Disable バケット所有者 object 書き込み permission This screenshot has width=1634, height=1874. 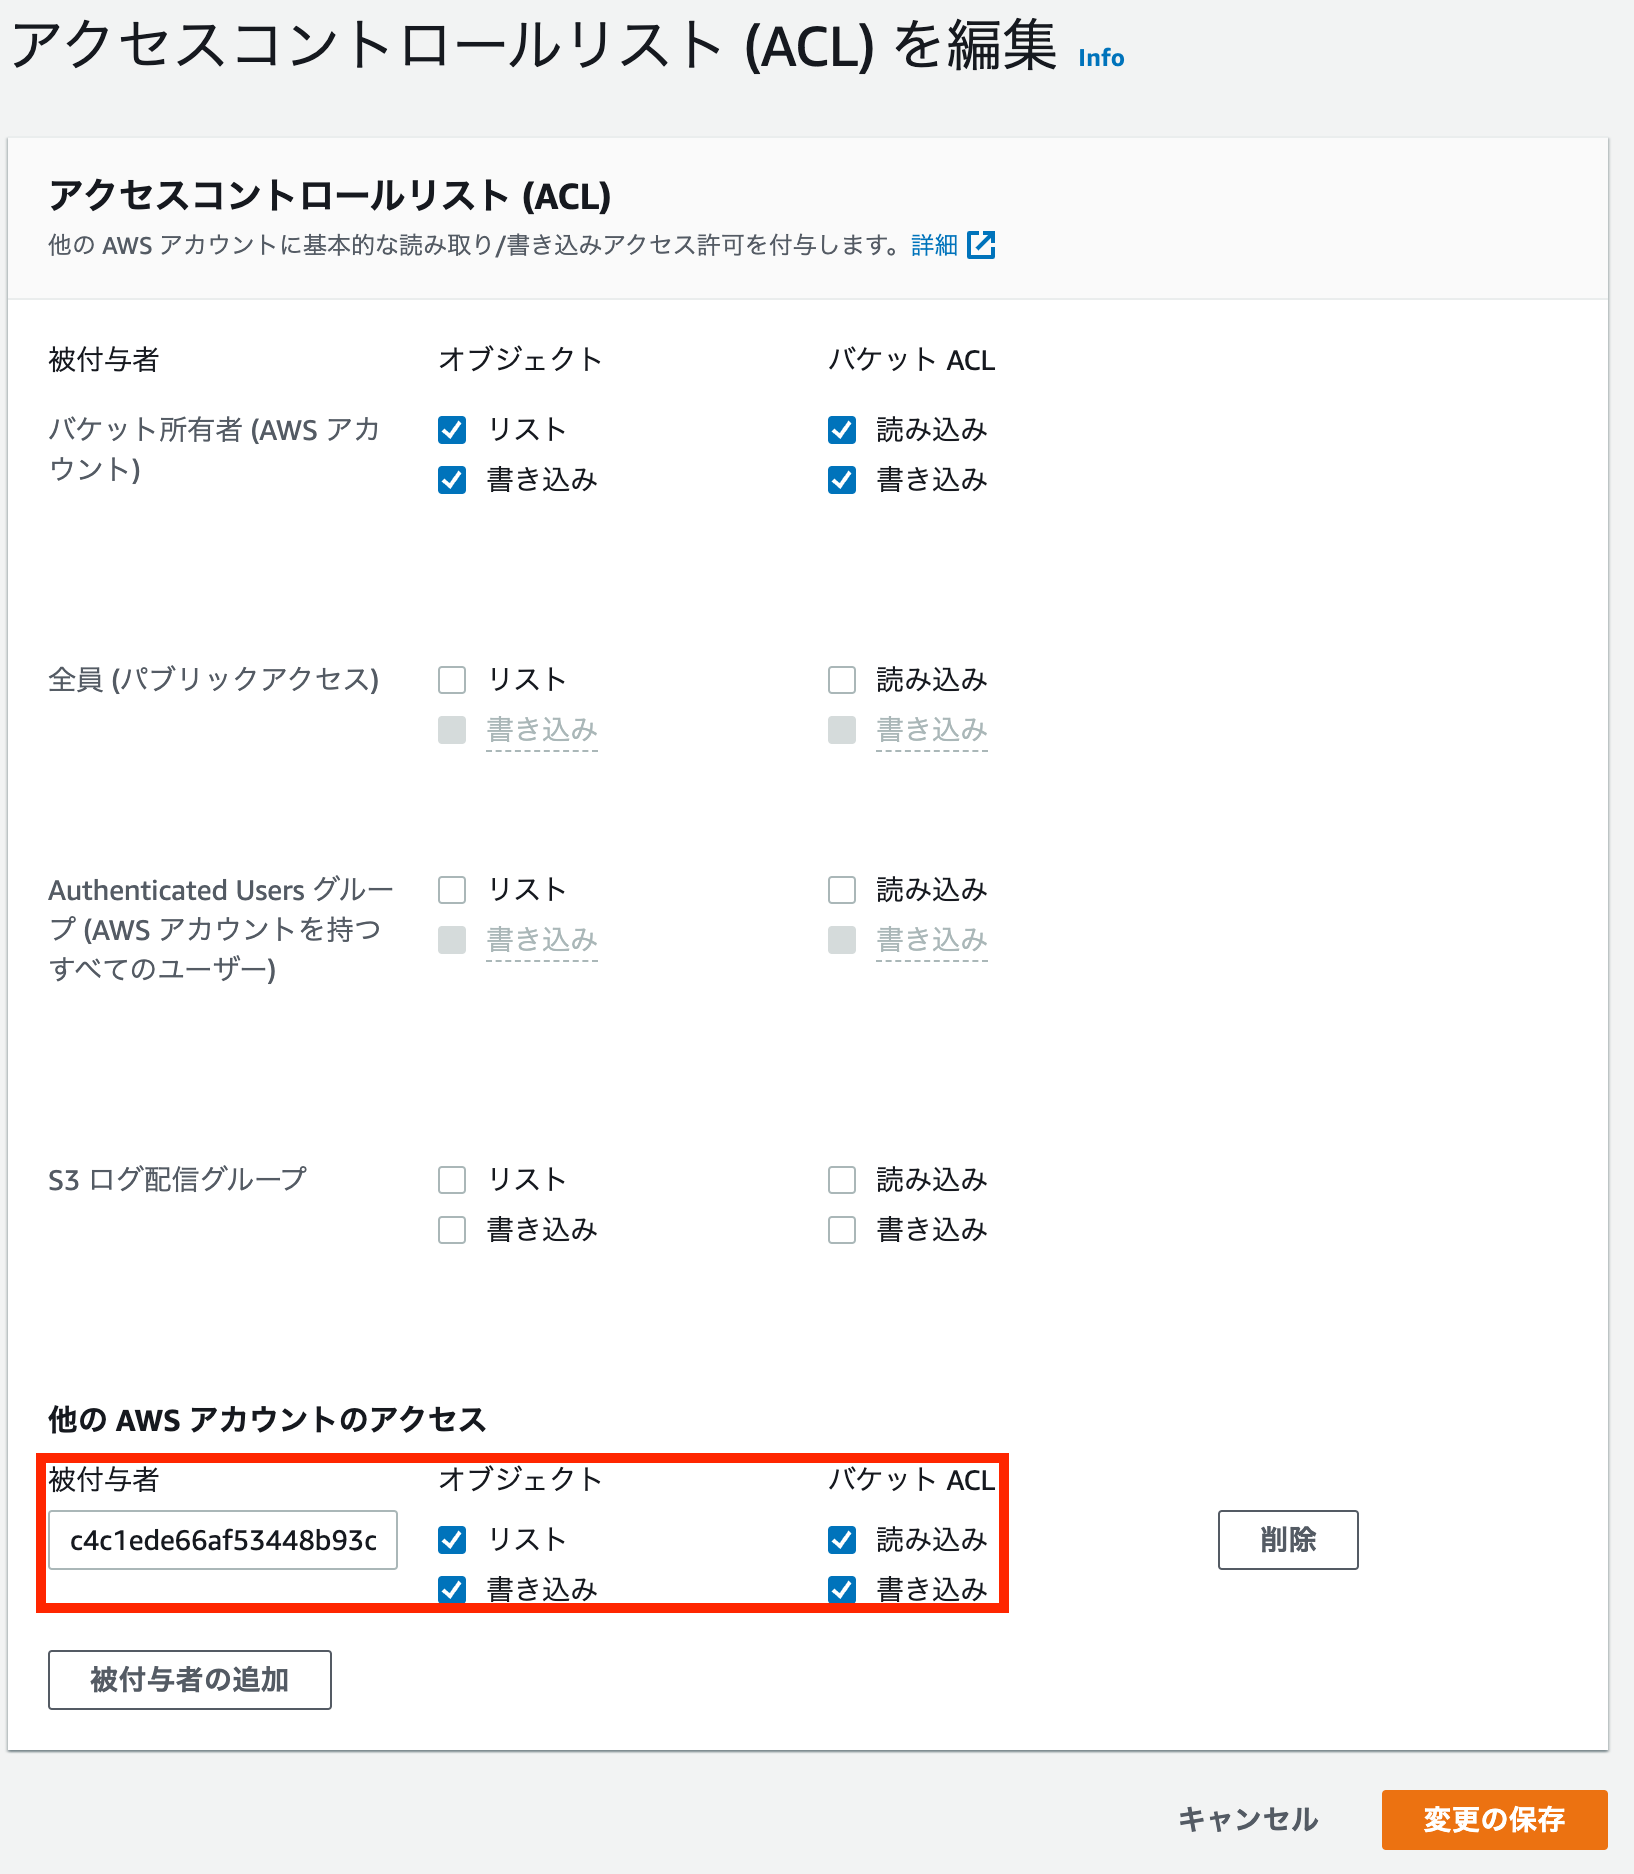point(451,480)
